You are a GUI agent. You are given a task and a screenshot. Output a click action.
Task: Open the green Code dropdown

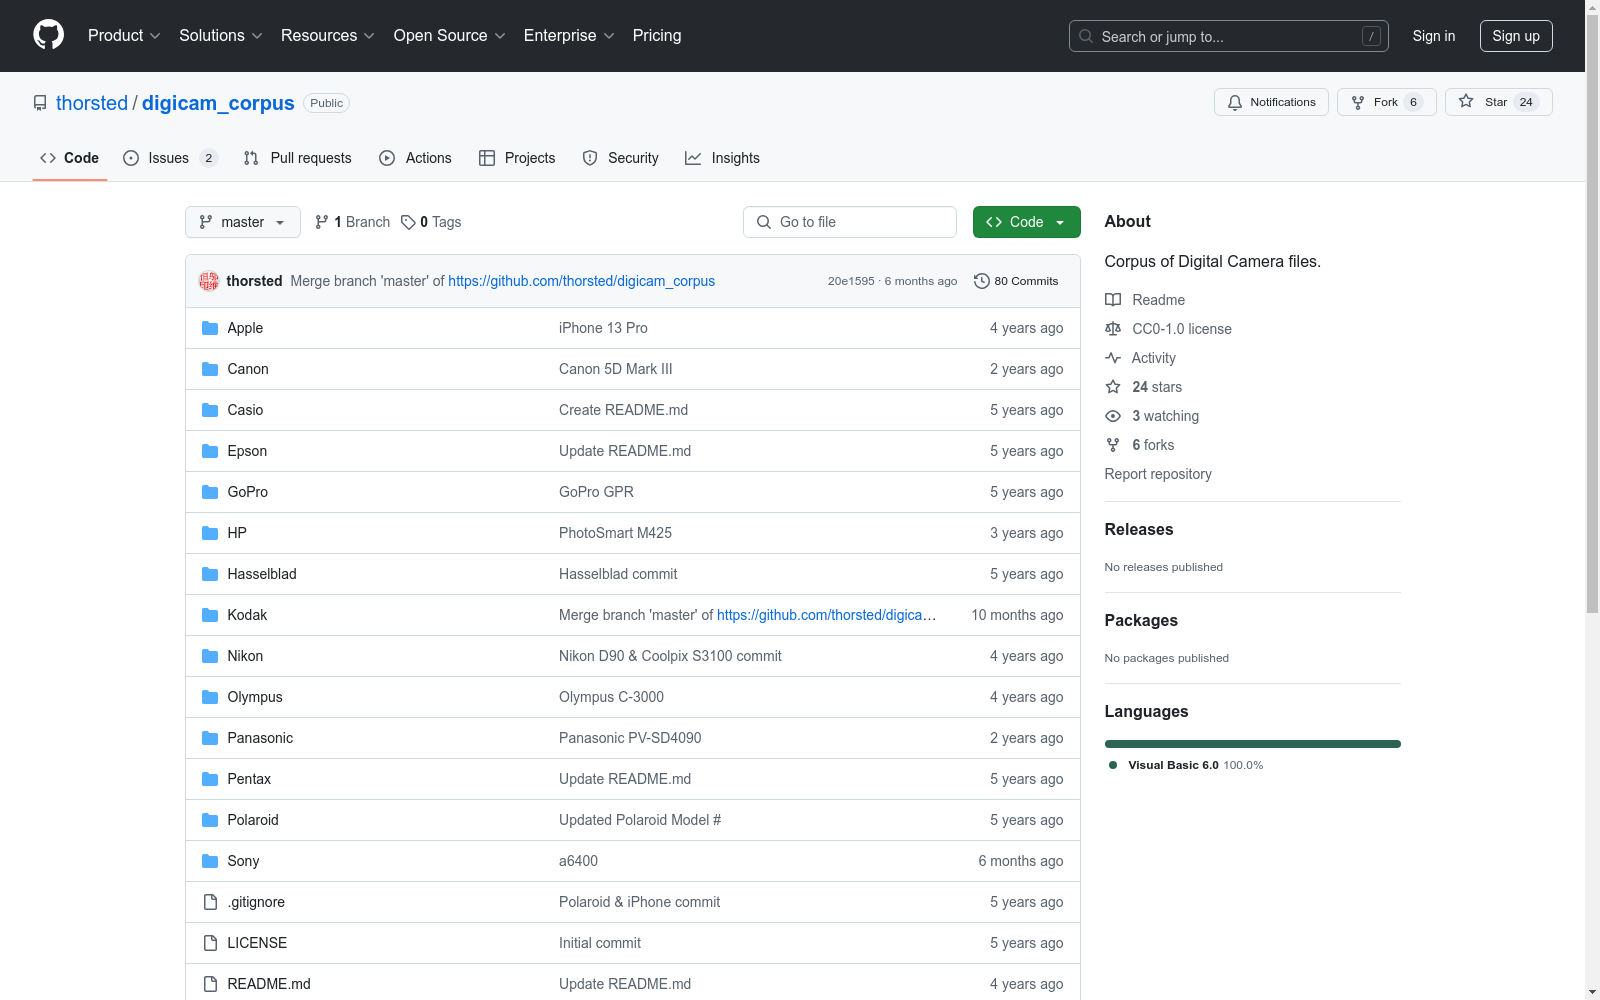point(1026,222)
